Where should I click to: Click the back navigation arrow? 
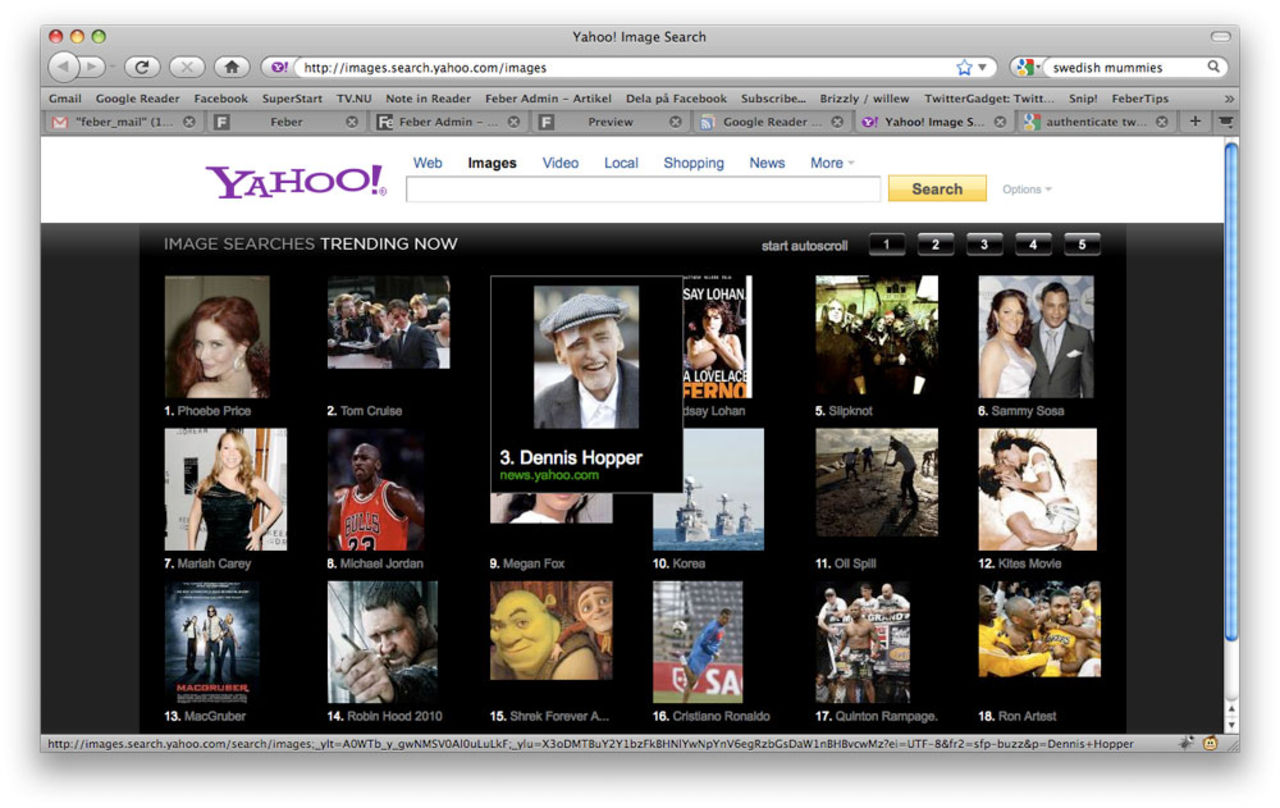(x=64, y=67)
